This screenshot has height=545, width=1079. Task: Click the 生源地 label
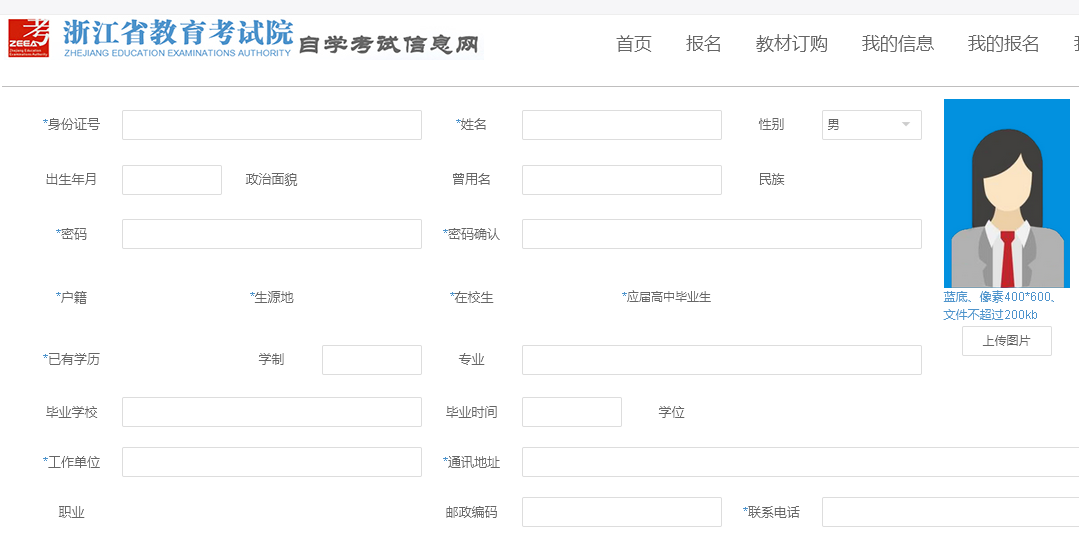point(272,298)
